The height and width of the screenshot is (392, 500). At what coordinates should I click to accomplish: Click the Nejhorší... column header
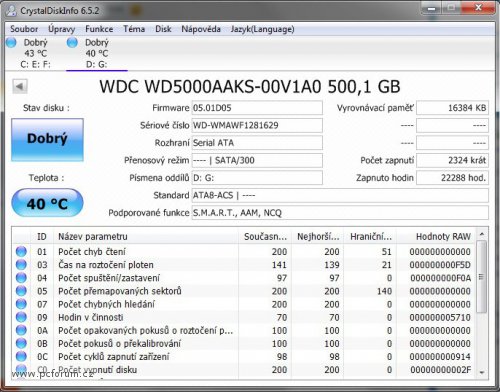coord(318,236)
